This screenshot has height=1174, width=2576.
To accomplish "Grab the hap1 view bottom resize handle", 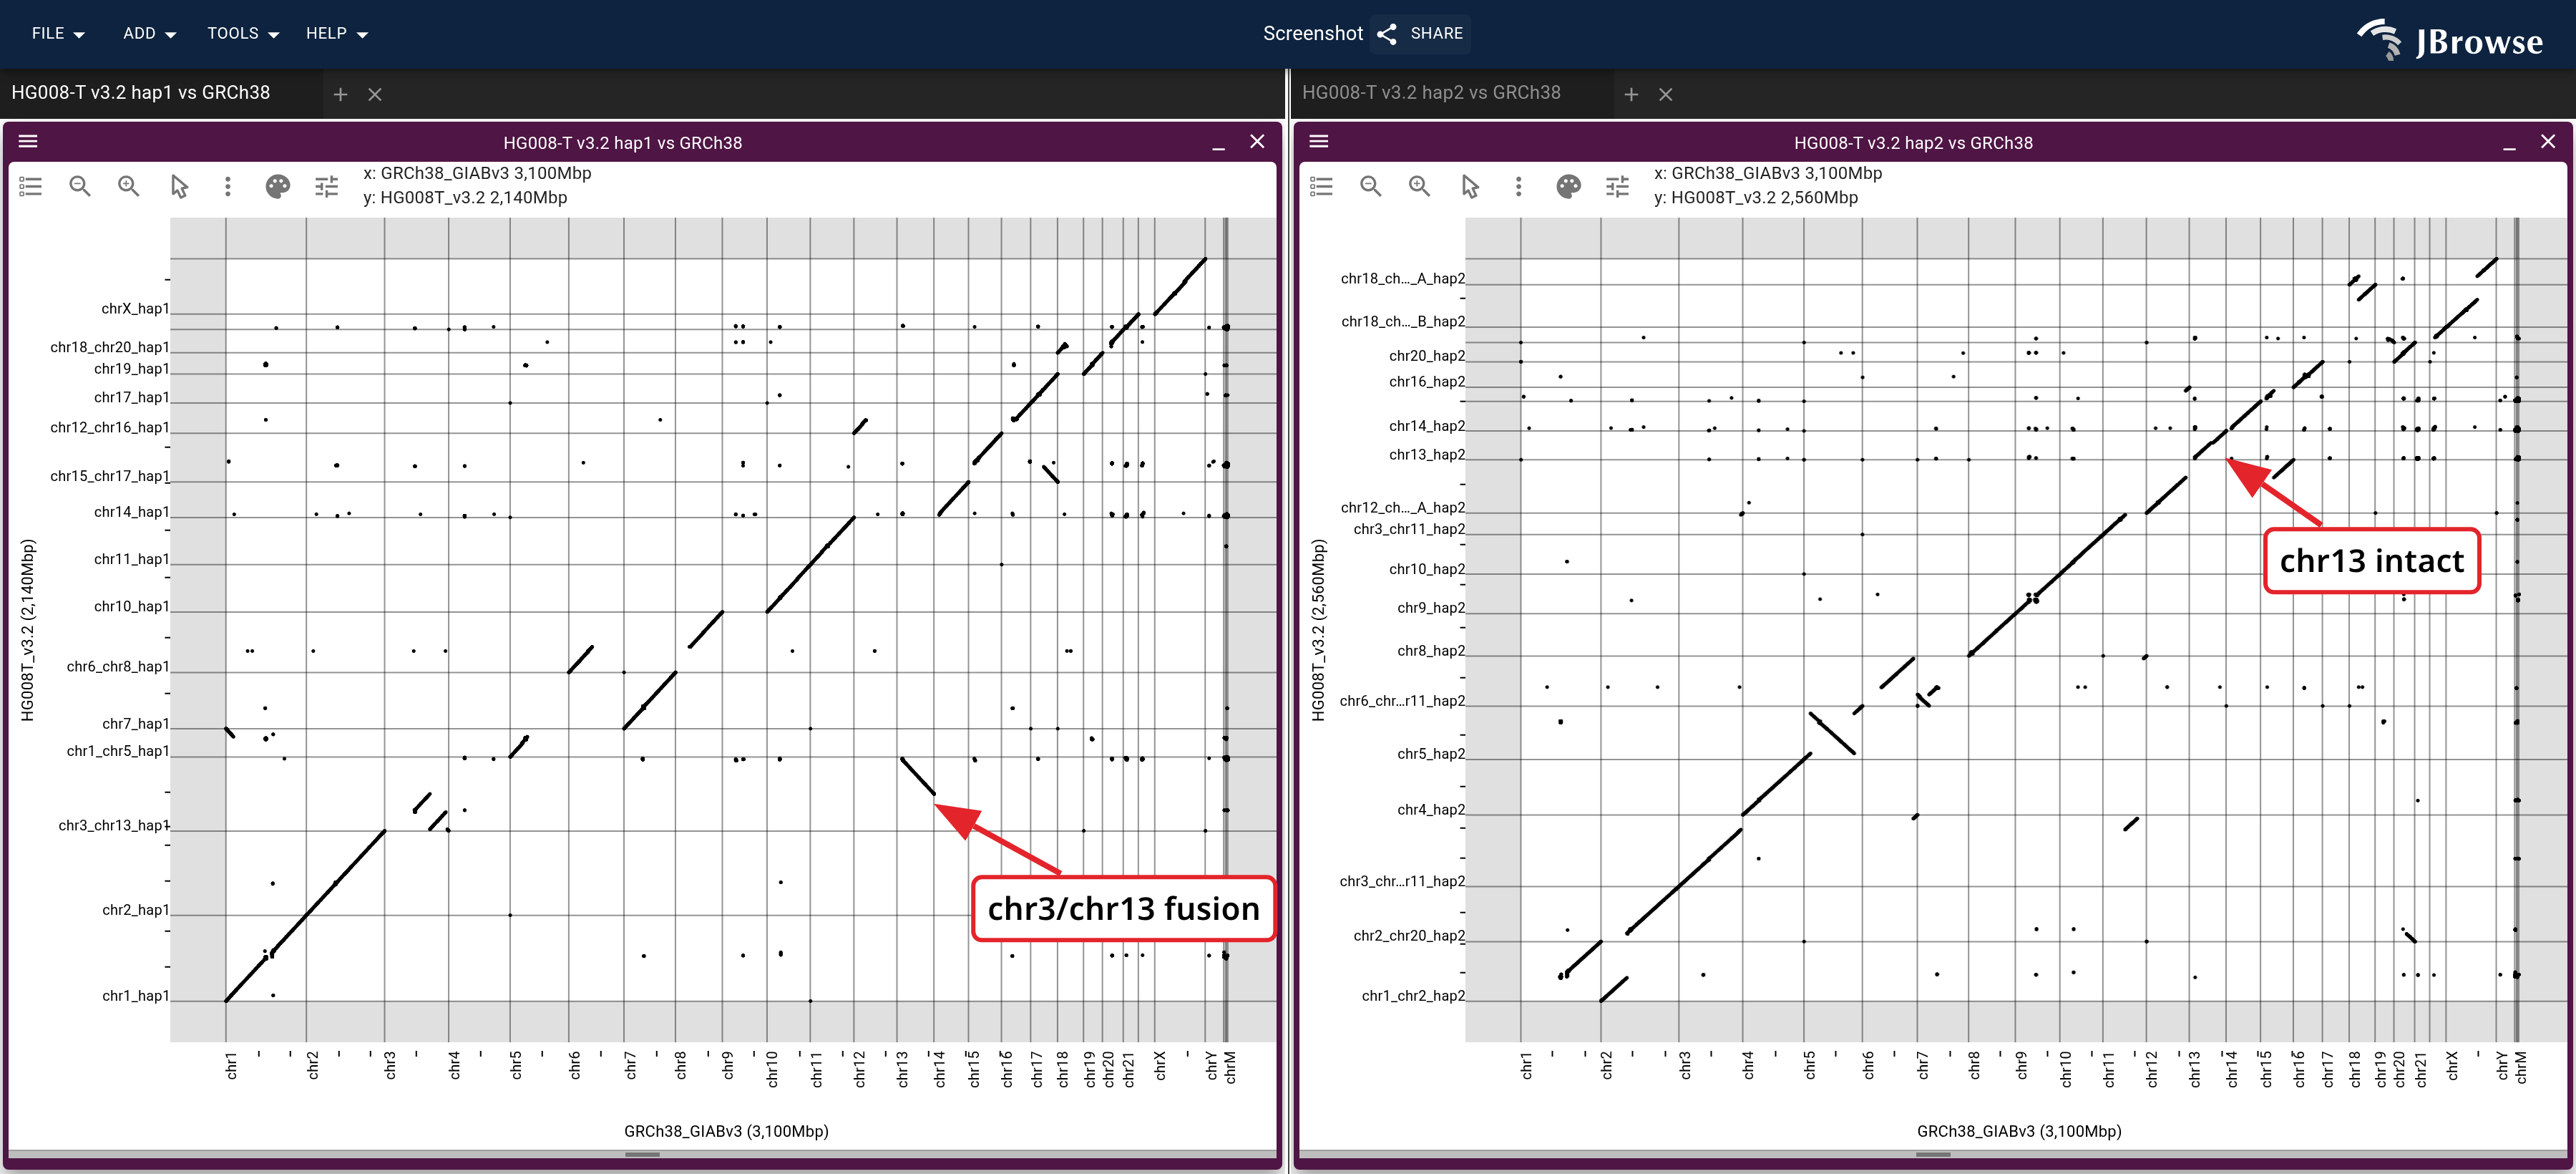I will (642, 1154).
